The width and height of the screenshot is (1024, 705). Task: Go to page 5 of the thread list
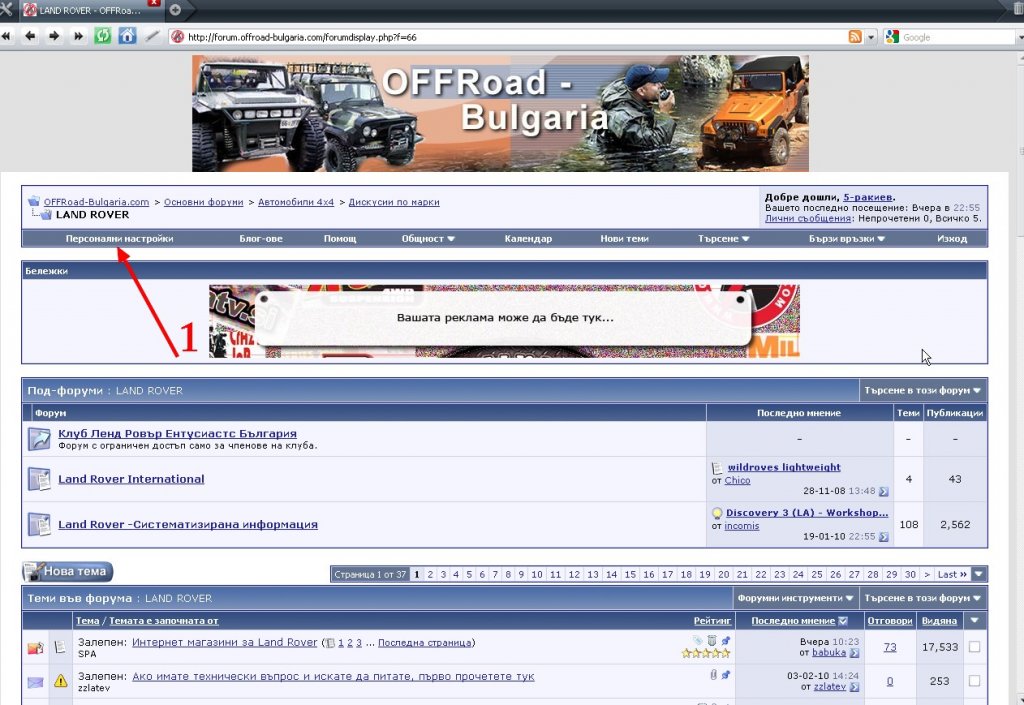click(469, 574)
